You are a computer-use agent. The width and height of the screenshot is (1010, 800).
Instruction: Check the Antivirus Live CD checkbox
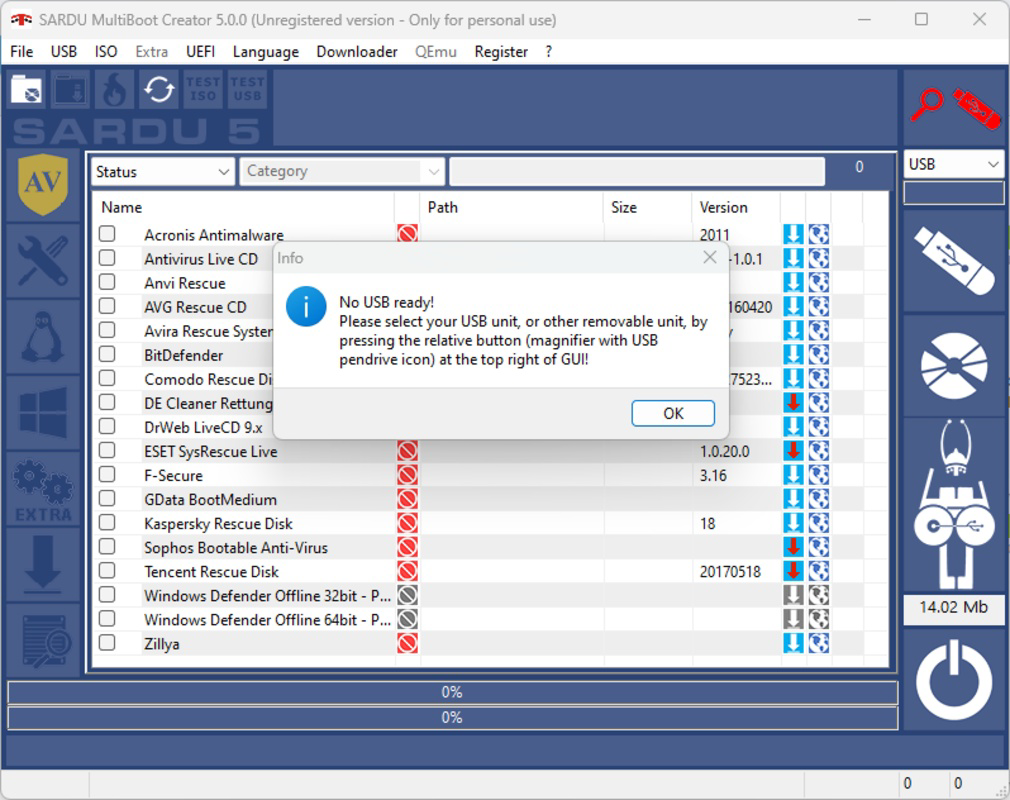tap(107, 258)
